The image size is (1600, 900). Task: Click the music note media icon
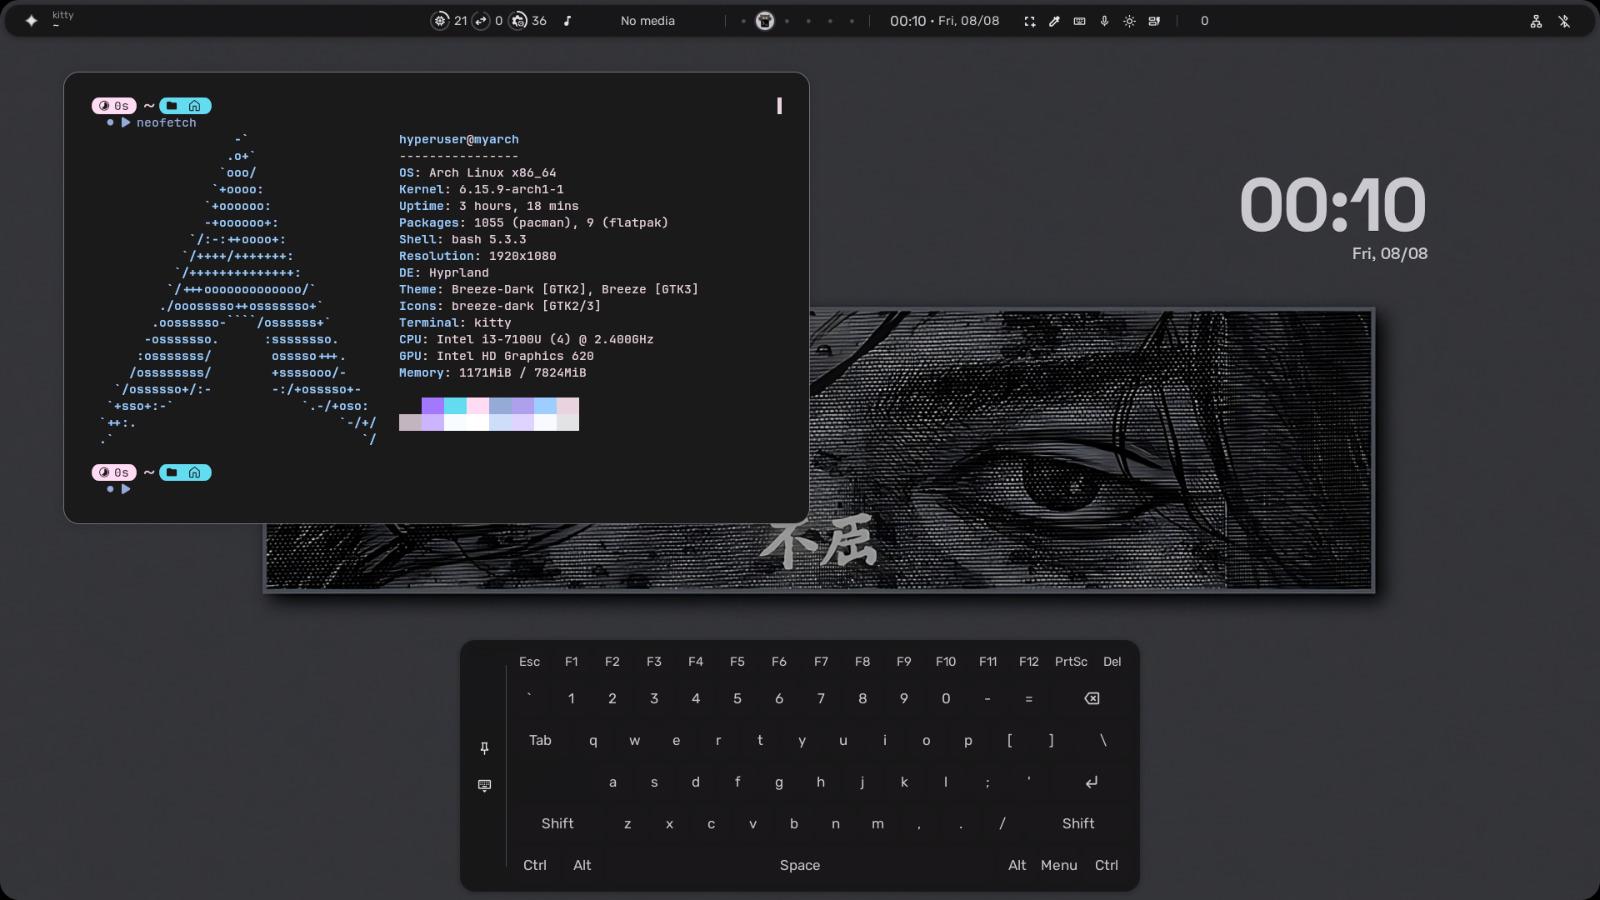567,20
